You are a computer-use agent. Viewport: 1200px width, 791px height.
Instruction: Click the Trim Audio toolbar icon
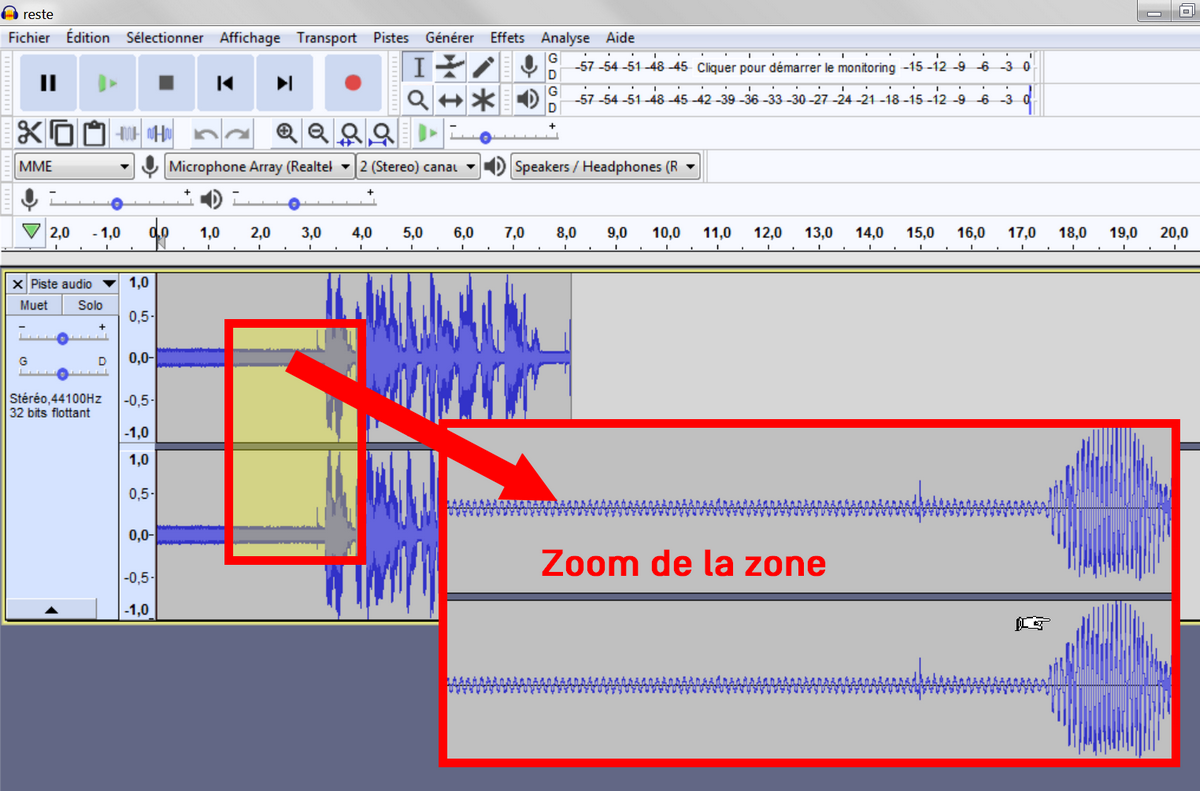coord(129,132)
